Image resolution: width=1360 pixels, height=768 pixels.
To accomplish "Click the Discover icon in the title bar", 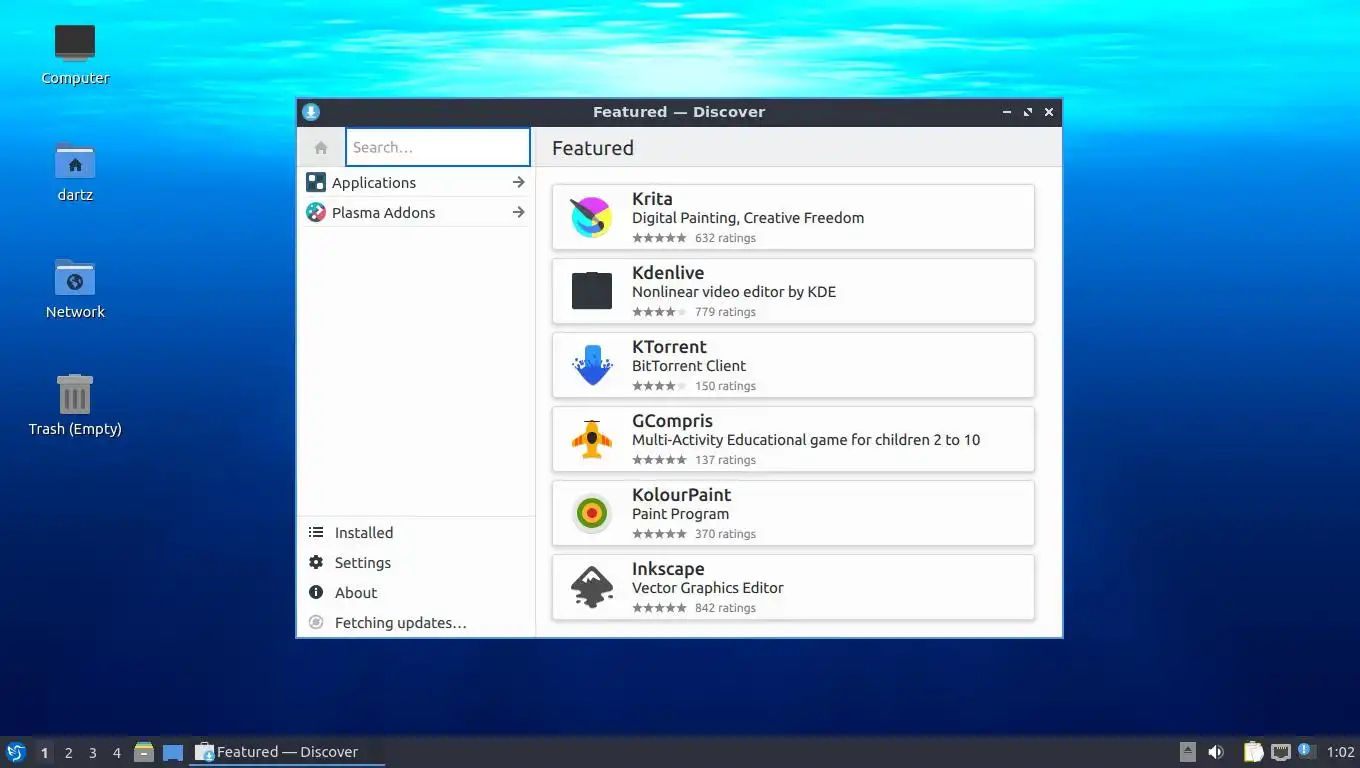I will pos(311,112).
